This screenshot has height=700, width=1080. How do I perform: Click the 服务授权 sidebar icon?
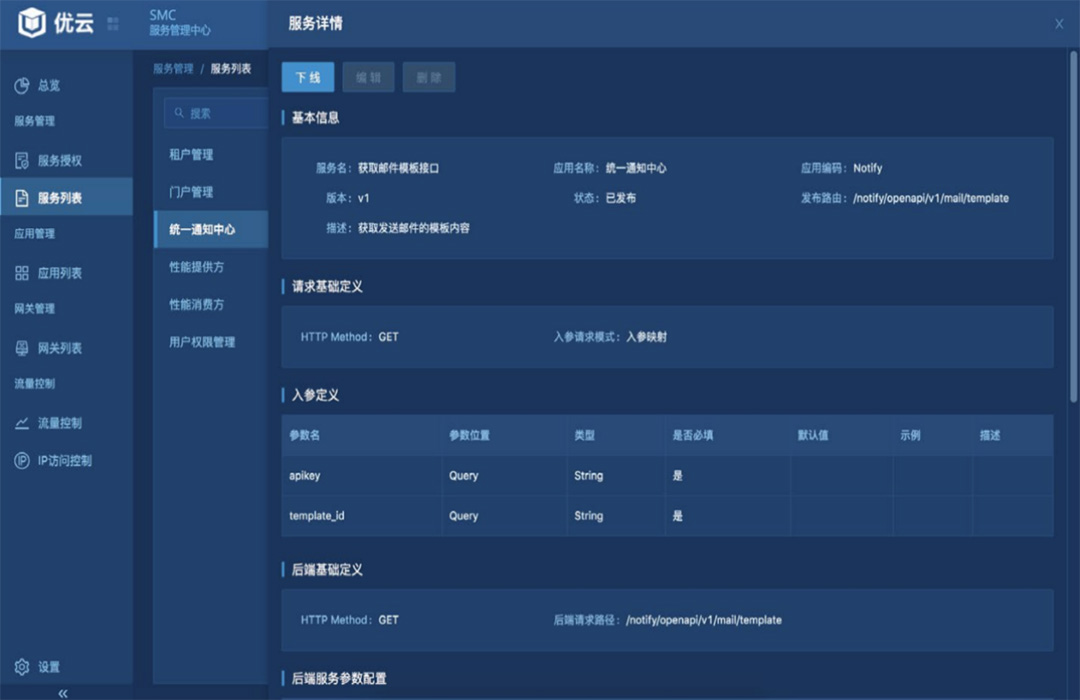coord(22,160)
